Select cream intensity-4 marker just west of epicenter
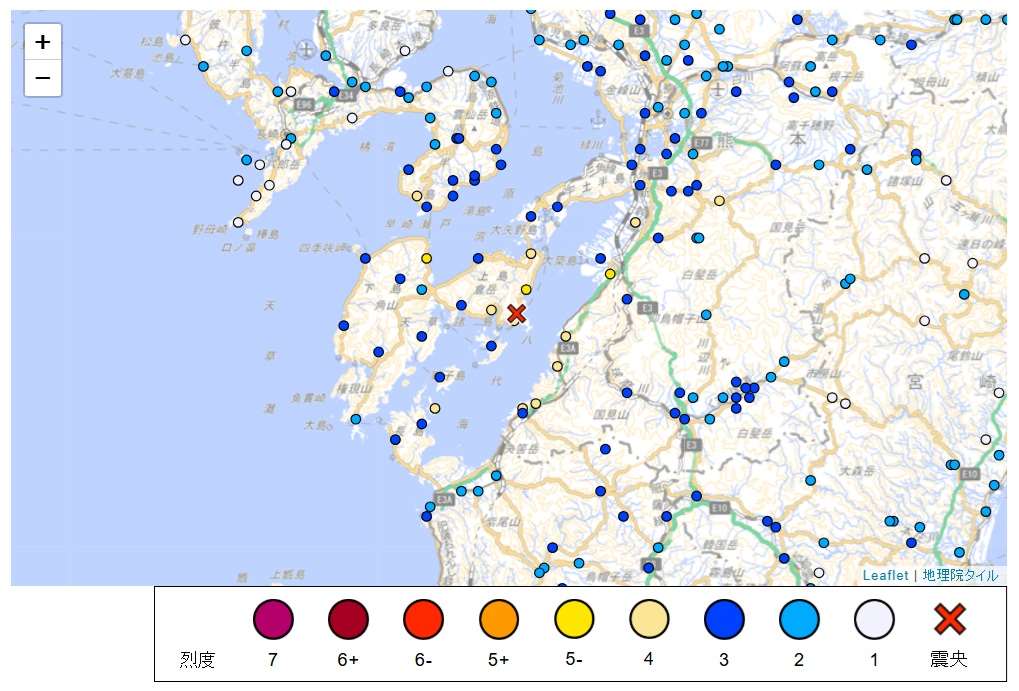 [x=491, y=310]
